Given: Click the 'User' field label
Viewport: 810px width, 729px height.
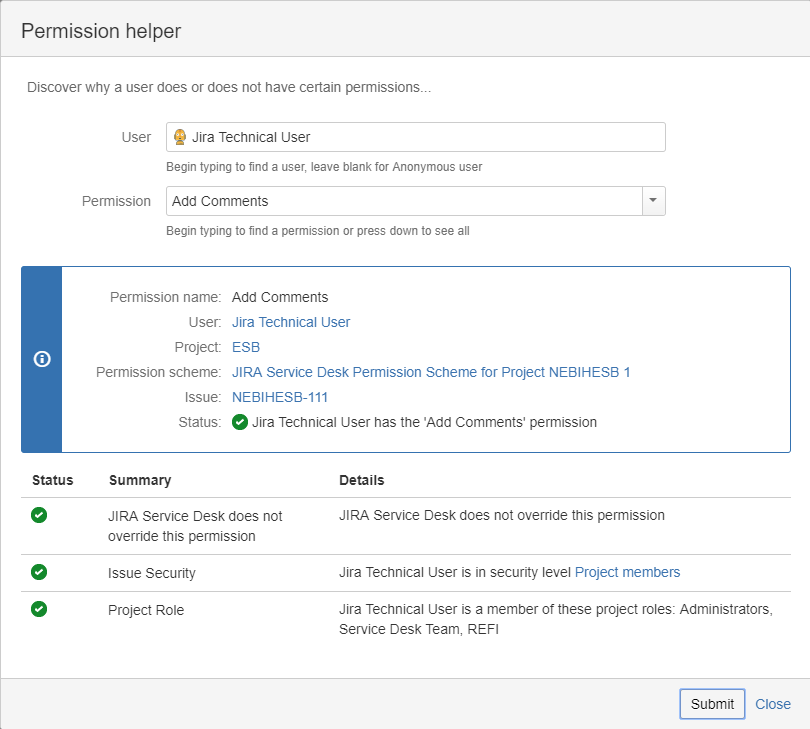Looking at the screenshot, I should click(x=136, y=137).
